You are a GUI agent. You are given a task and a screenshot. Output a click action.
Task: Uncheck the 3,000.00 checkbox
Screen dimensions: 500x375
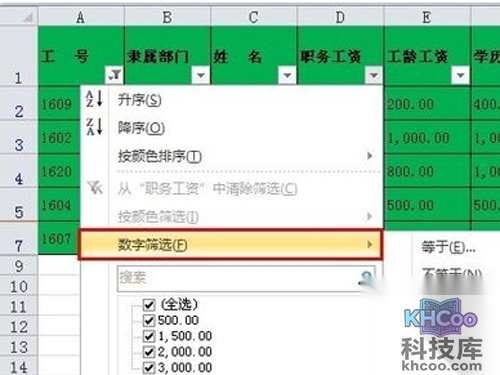[x=149, y=367]
